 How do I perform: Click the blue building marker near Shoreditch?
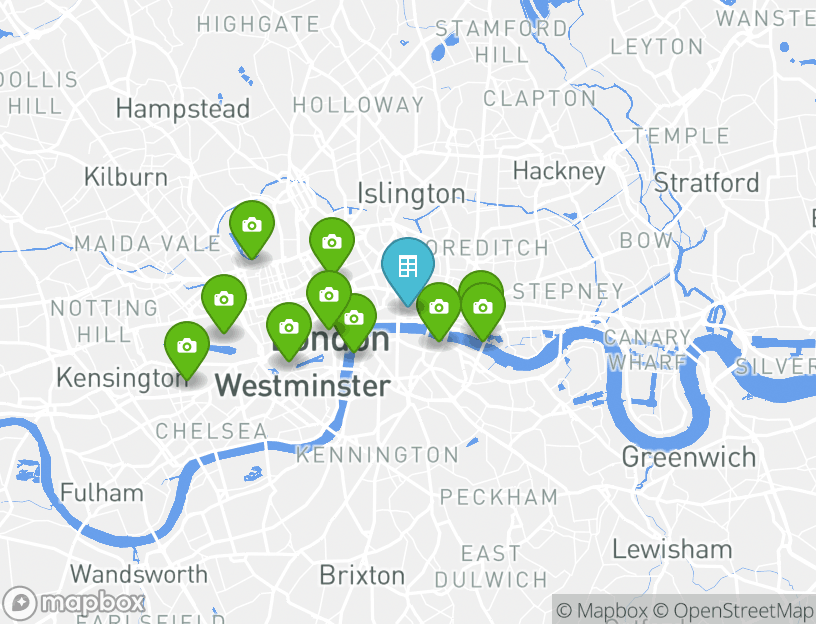[407, 266]
